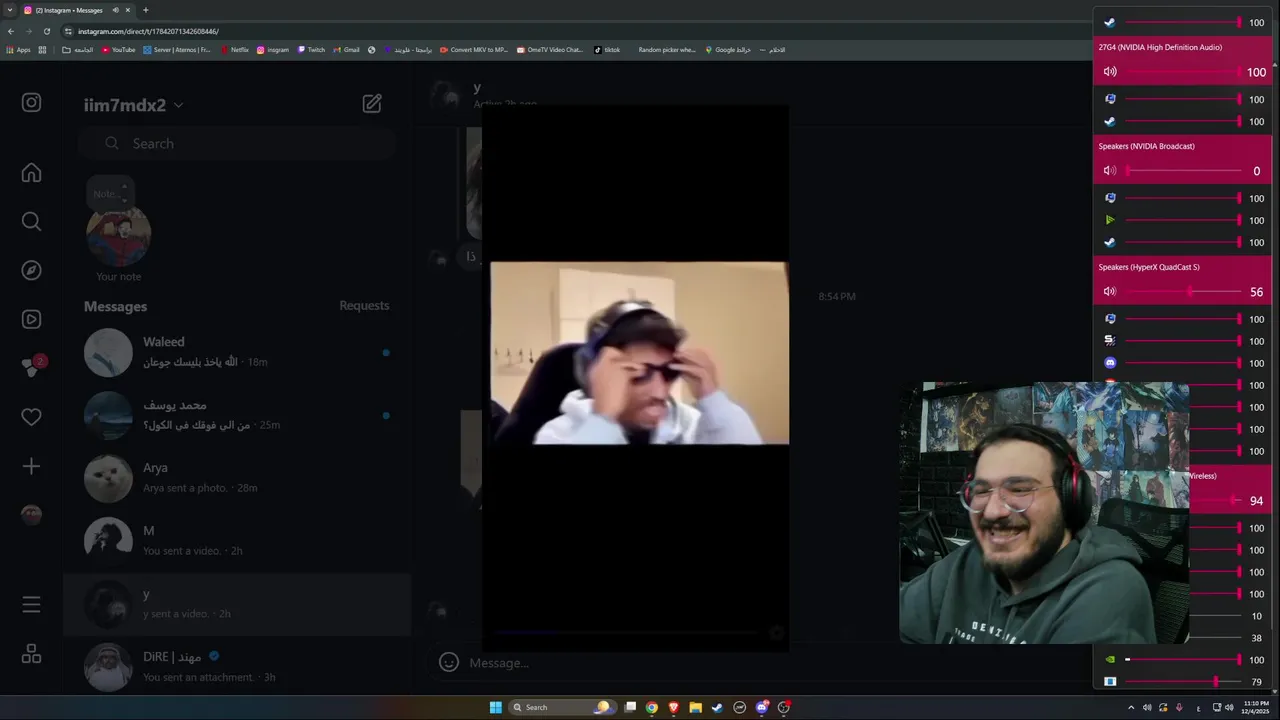Open Brave browser from the taskbar
1280x720 pixels.
(x=674, y=707)
